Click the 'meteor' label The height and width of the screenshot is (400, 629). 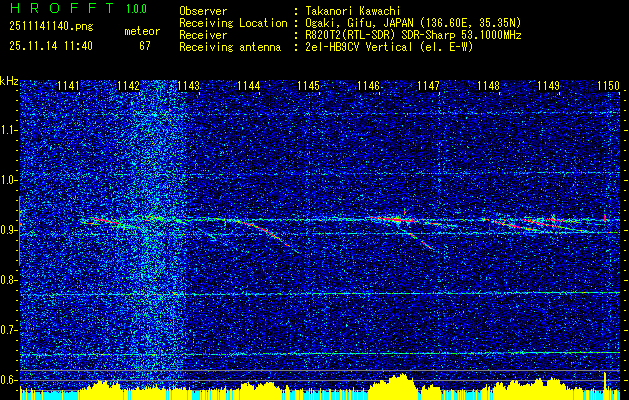coord(142,31)
